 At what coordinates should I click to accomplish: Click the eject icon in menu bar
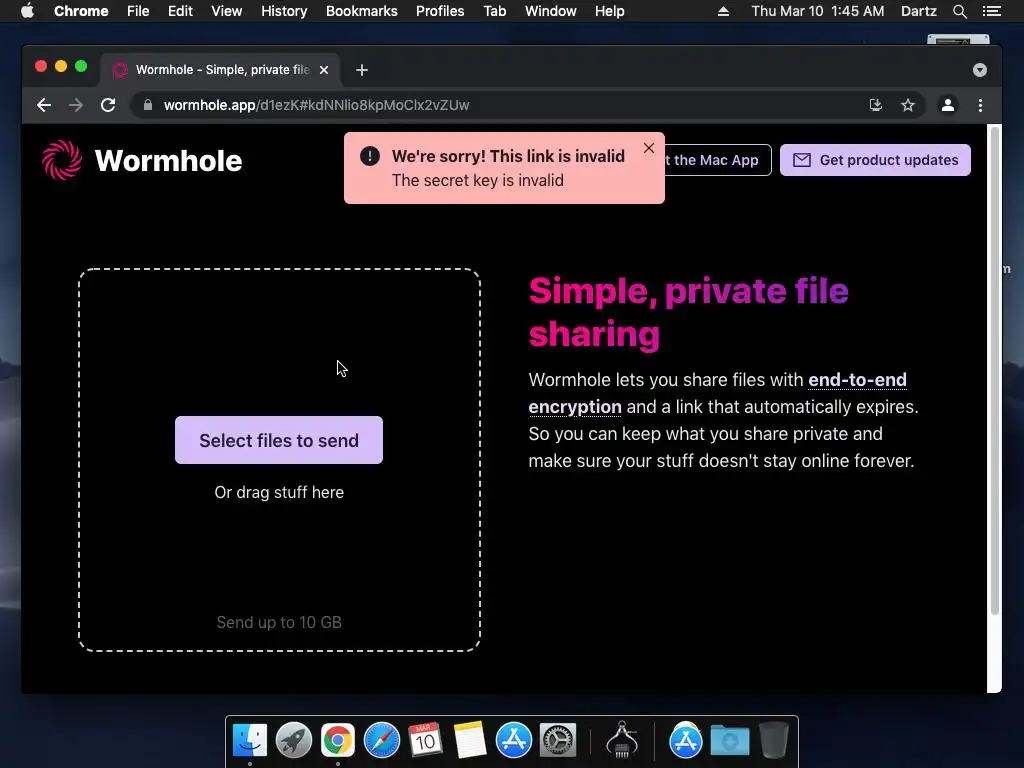tap(723, 11)
